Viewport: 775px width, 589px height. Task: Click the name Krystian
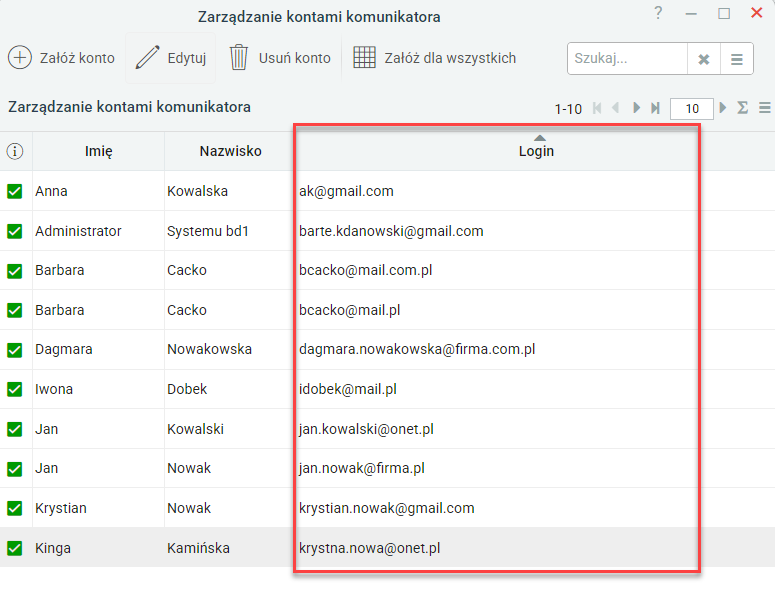61,508
